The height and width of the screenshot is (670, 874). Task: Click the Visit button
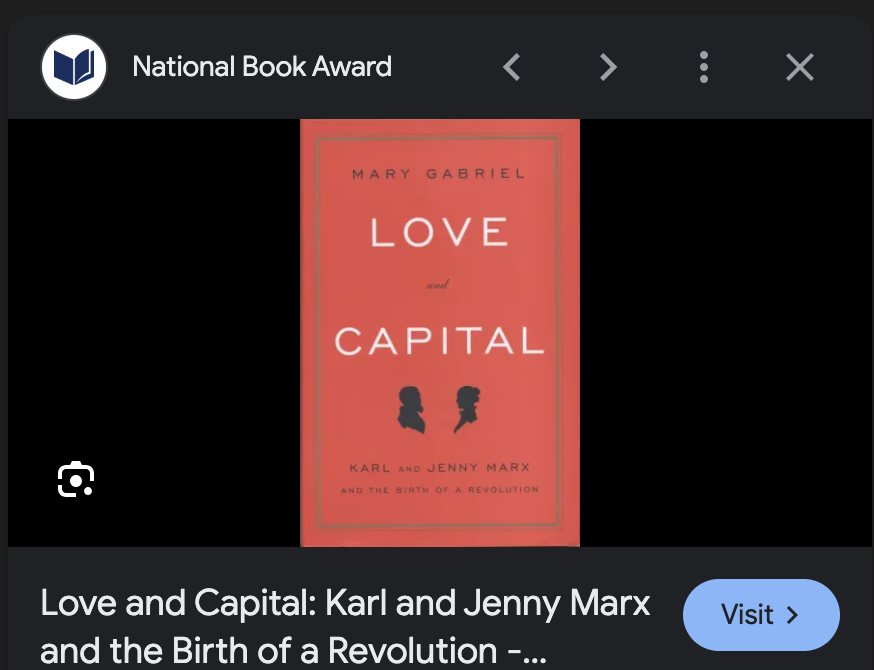(x=761, y=615)
